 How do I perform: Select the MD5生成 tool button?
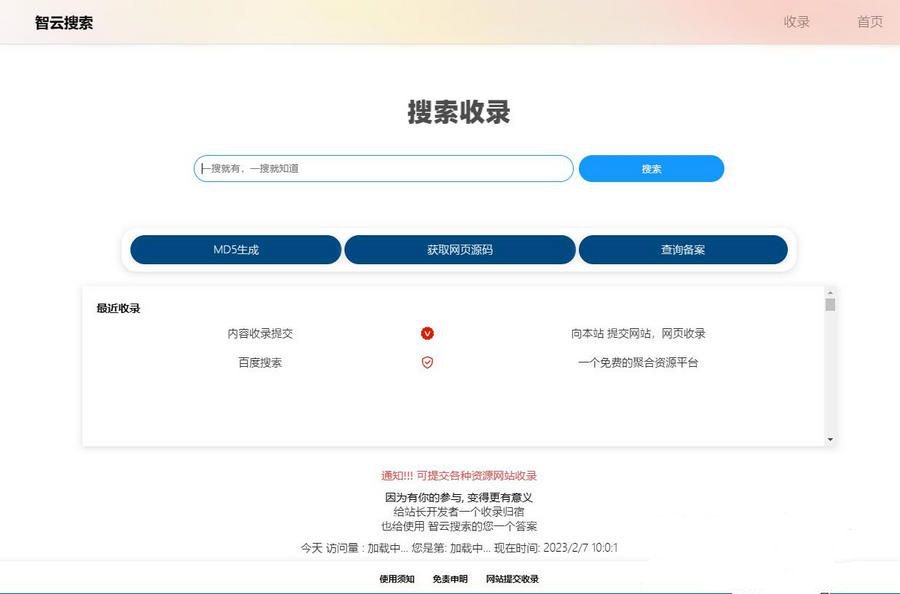pos(237,250)
